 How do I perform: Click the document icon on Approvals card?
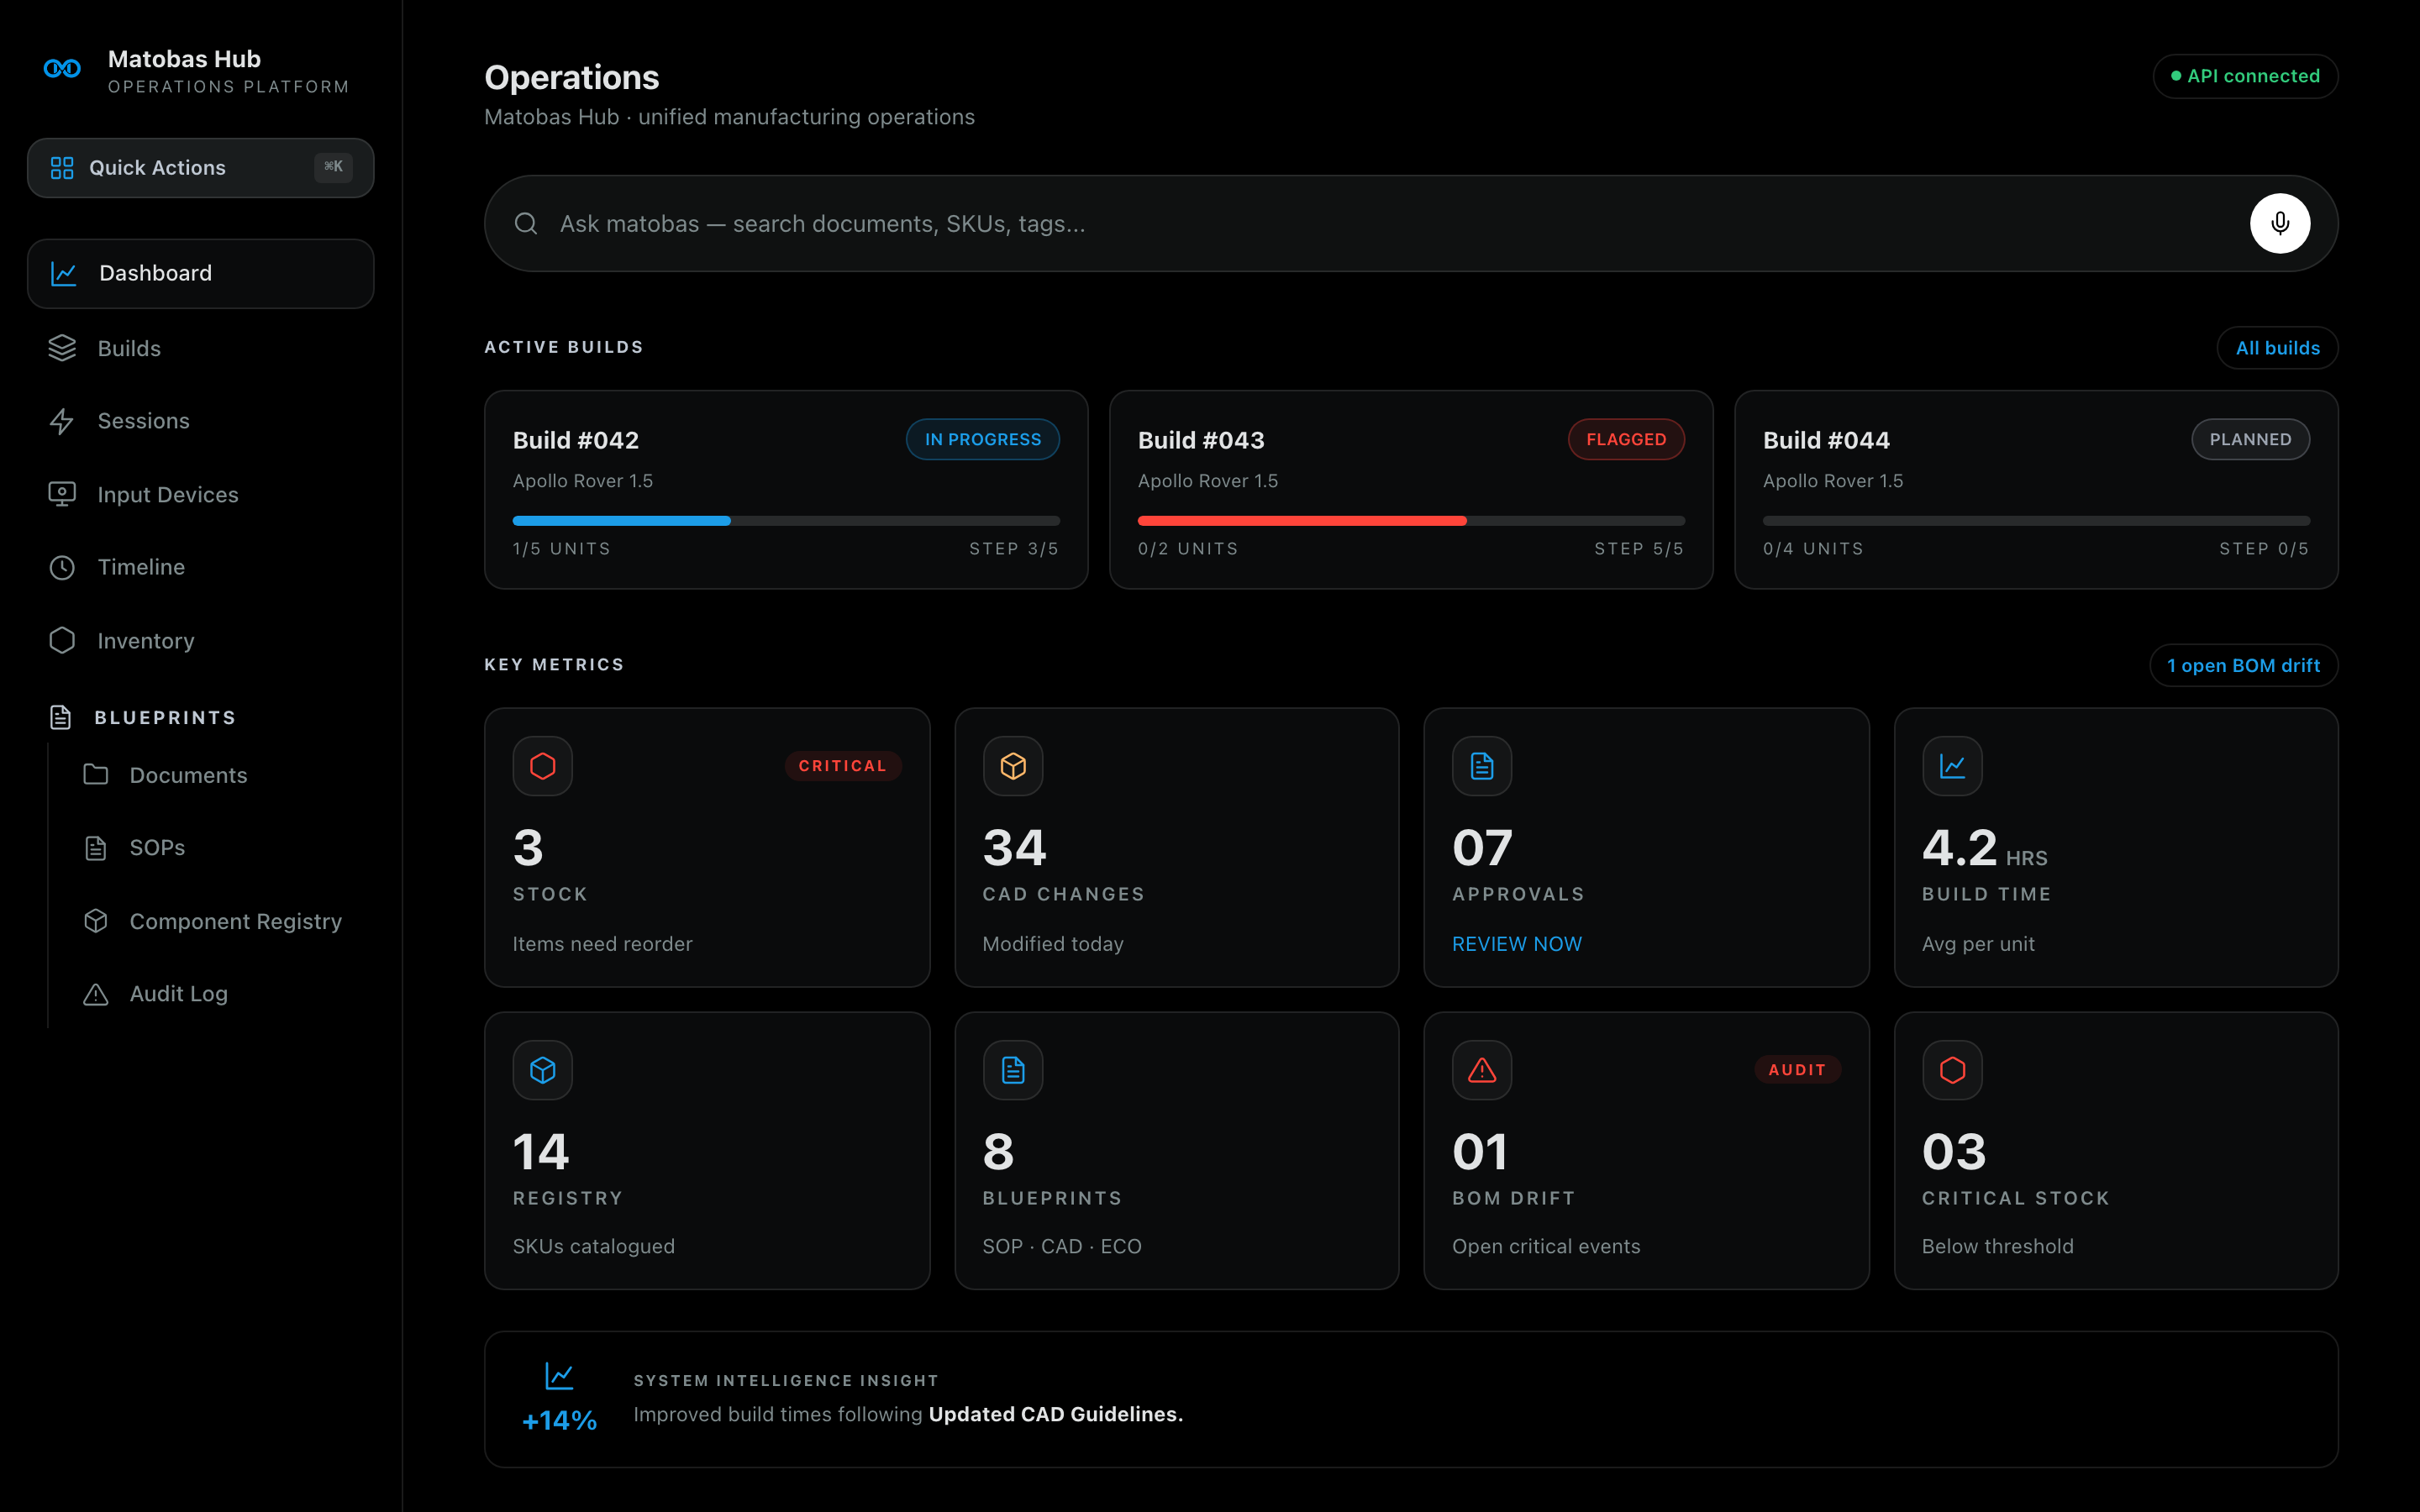pyautogui.click(x=1482, y=766)
